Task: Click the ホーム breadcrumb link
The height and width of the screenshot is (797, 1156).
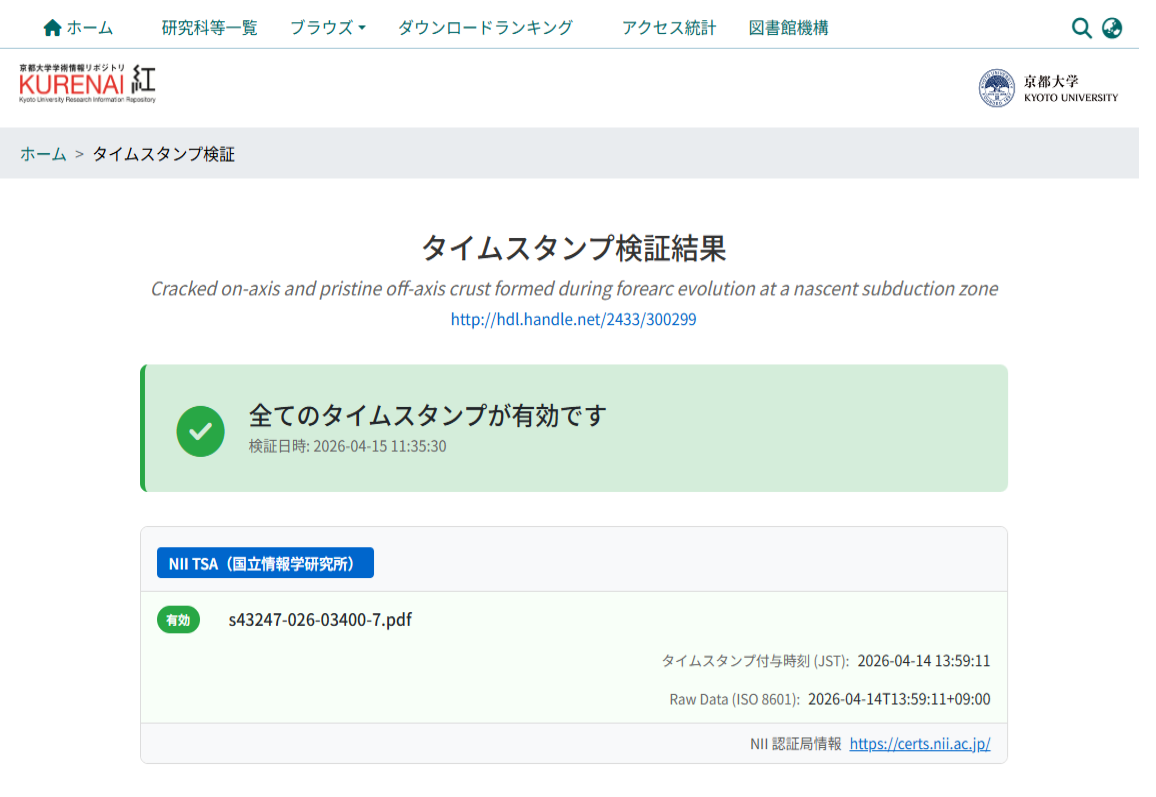Action: [x=43, y=154]
